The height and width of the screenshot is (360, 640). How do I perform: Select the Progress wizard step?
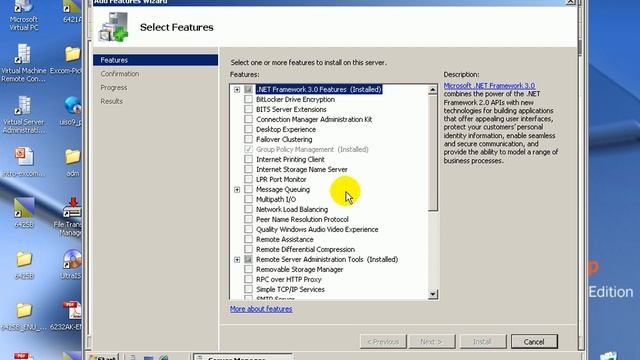113,87
